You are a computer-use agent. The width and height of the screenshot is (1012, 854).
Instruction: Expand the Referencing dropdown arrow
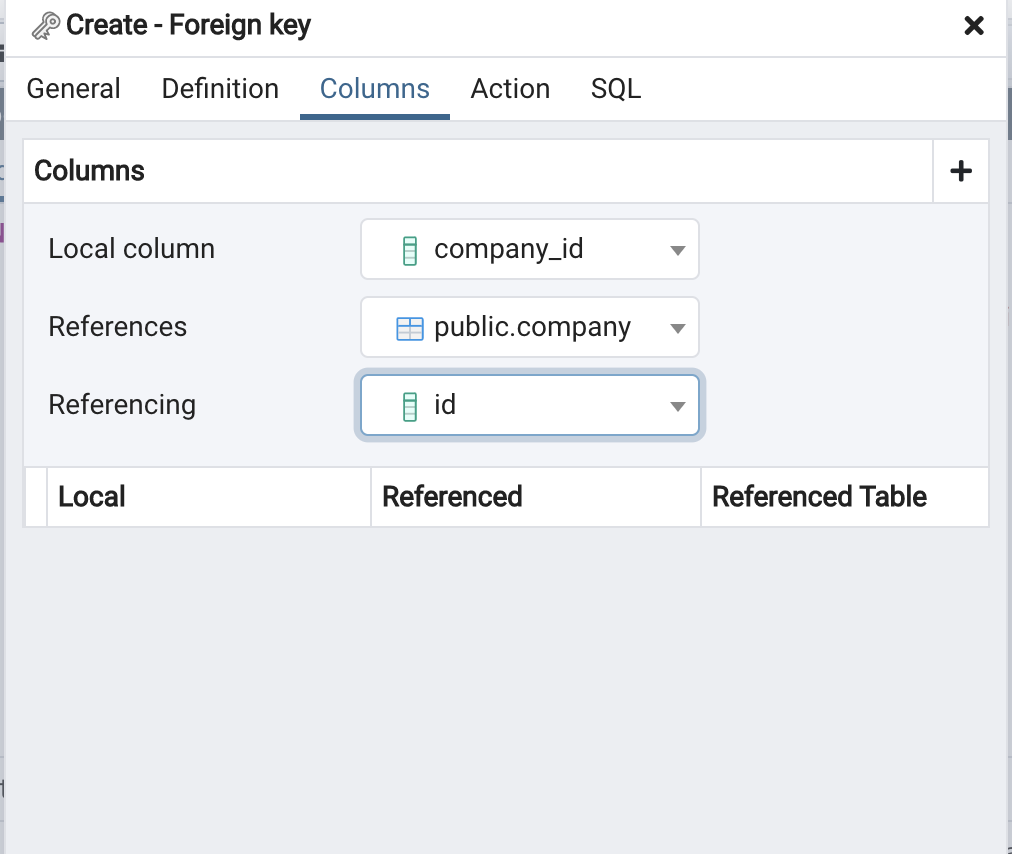tap(677, 406)
